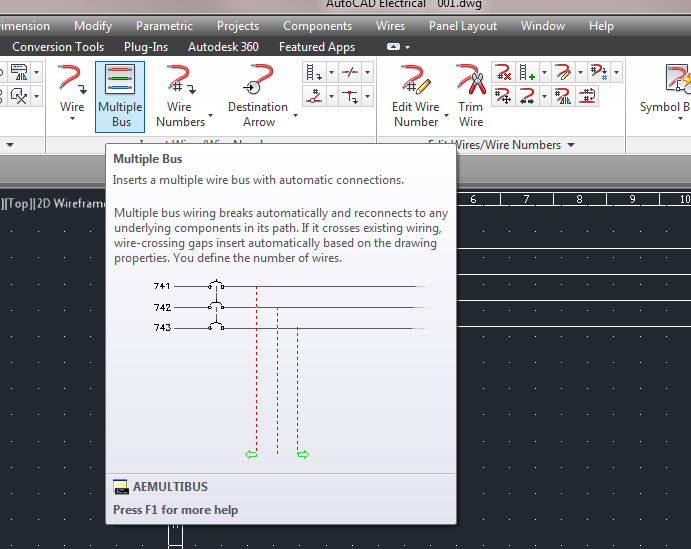
Task: Open the Projects menu
Action: pyautogui.click(x=238, y=26)
